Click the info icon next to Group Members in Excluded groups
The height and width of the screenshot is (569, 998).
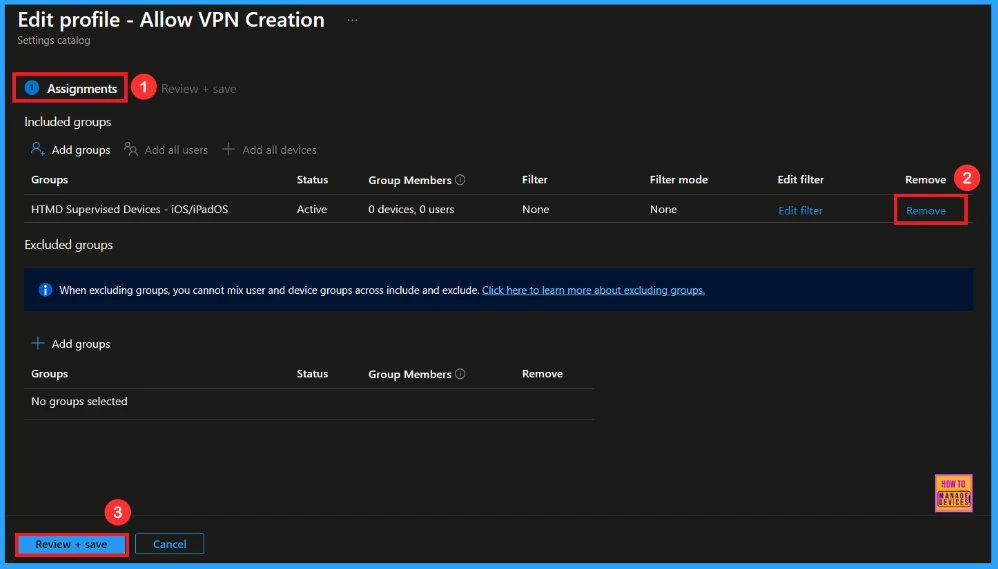[x=460, y=374]
